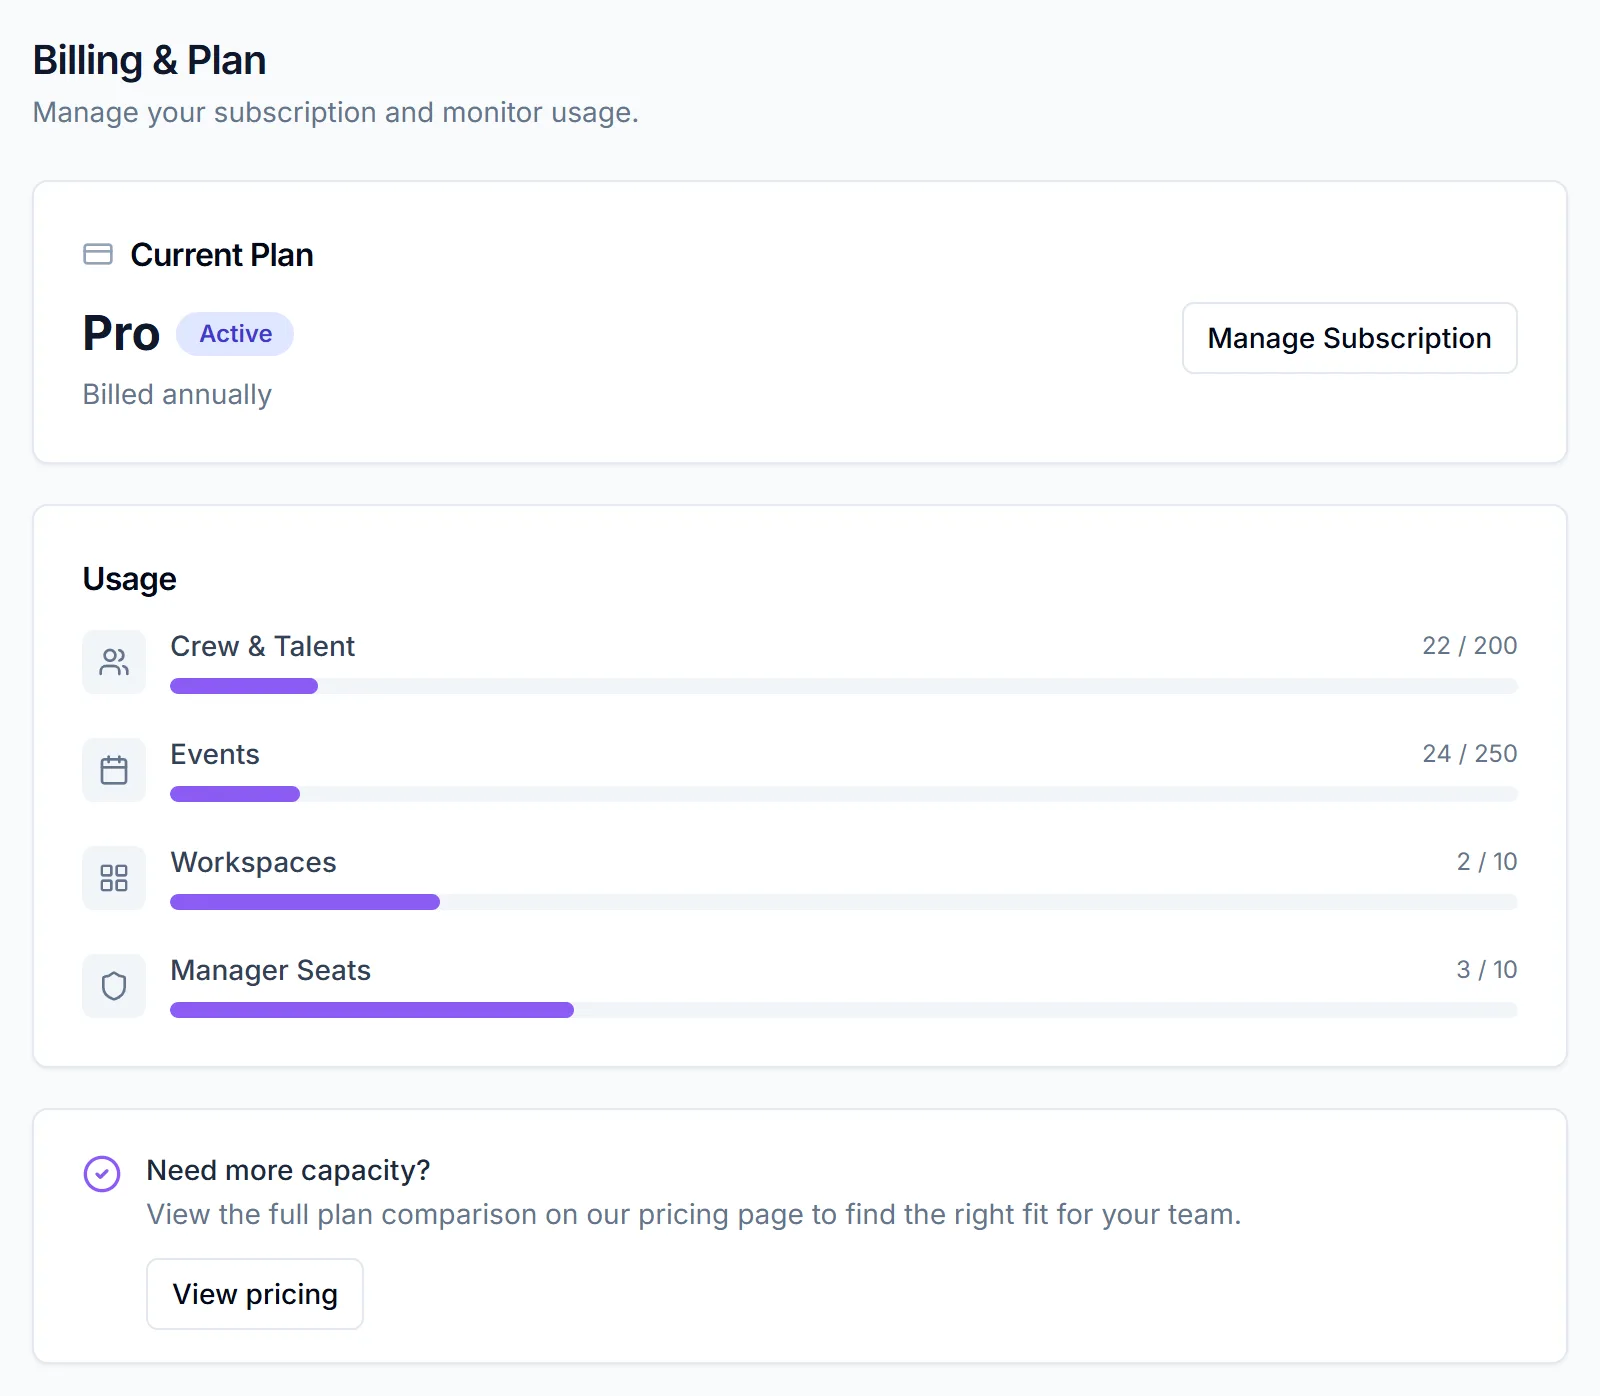The height and width of the screenshot is (1396, 1600).
Task: Click the 3 / 10 usage count
Action: pyautogui.click(x=1486, y=970)
